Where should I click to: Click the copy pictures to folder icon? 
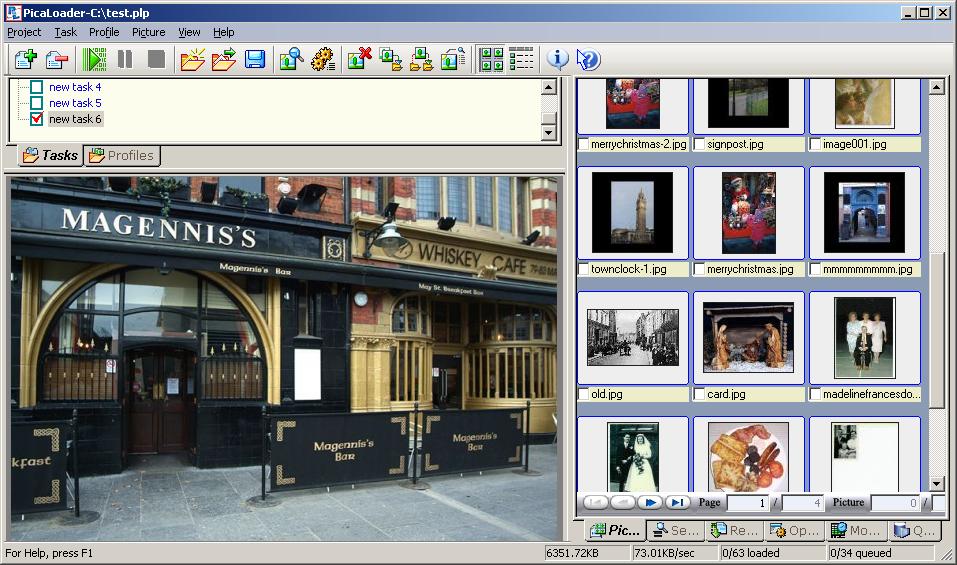[x=391, y=59]
